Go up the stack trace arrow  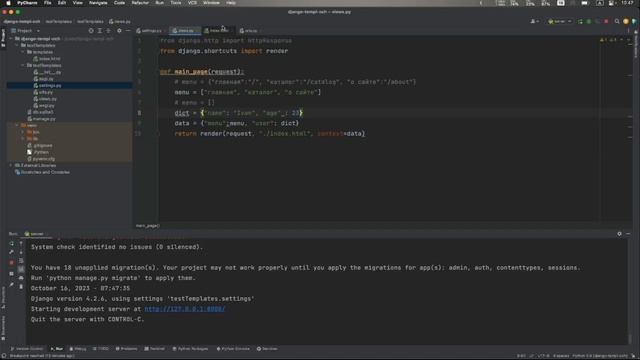coord(21,244)
